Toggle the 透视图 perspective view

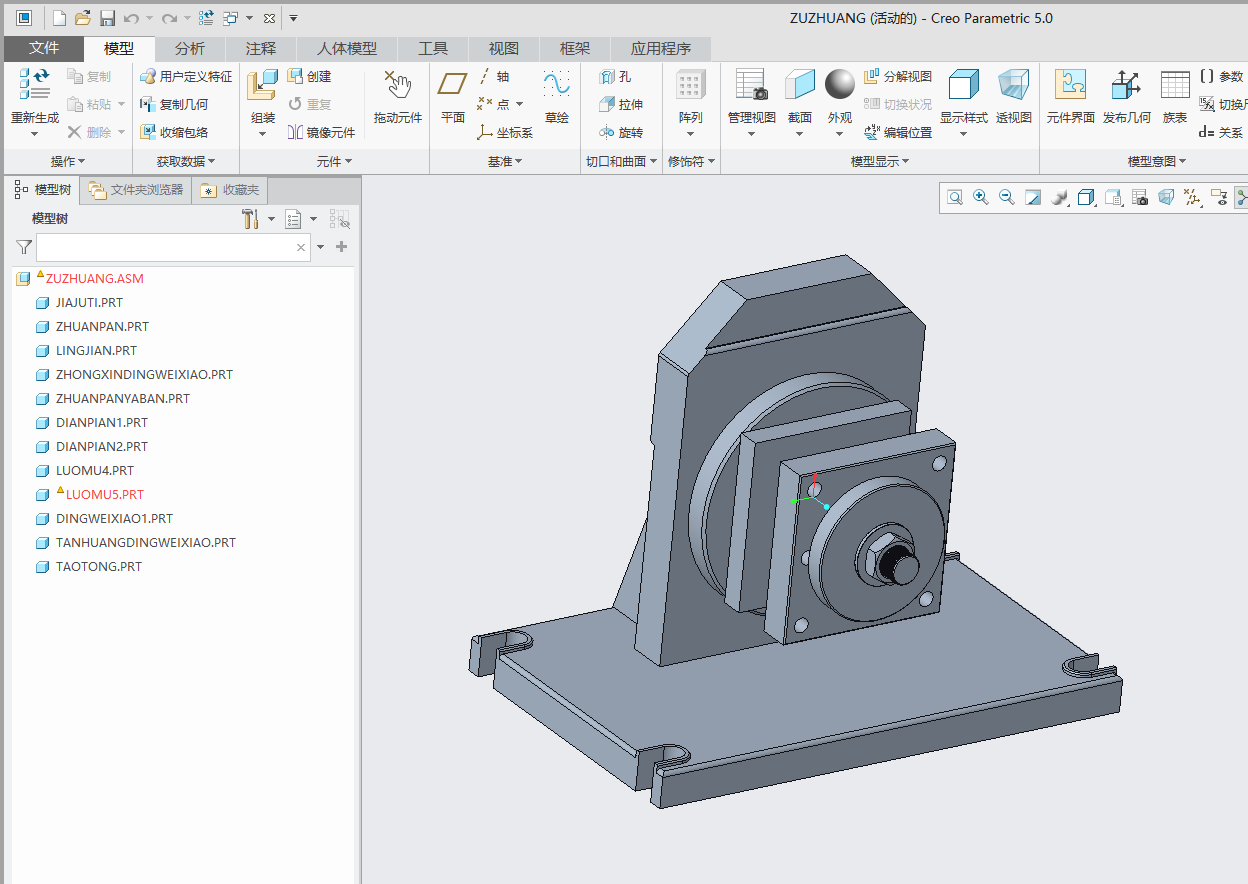(x=1013, y=97)
